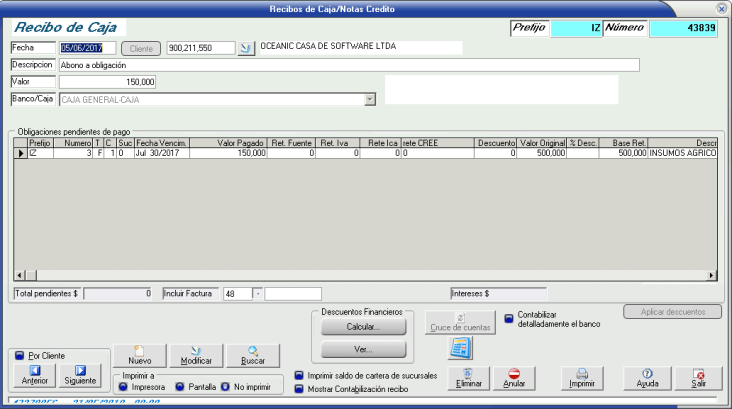Go to the Anterior receipt
This screenshot has height=409, width=732.
click(35, 374)
